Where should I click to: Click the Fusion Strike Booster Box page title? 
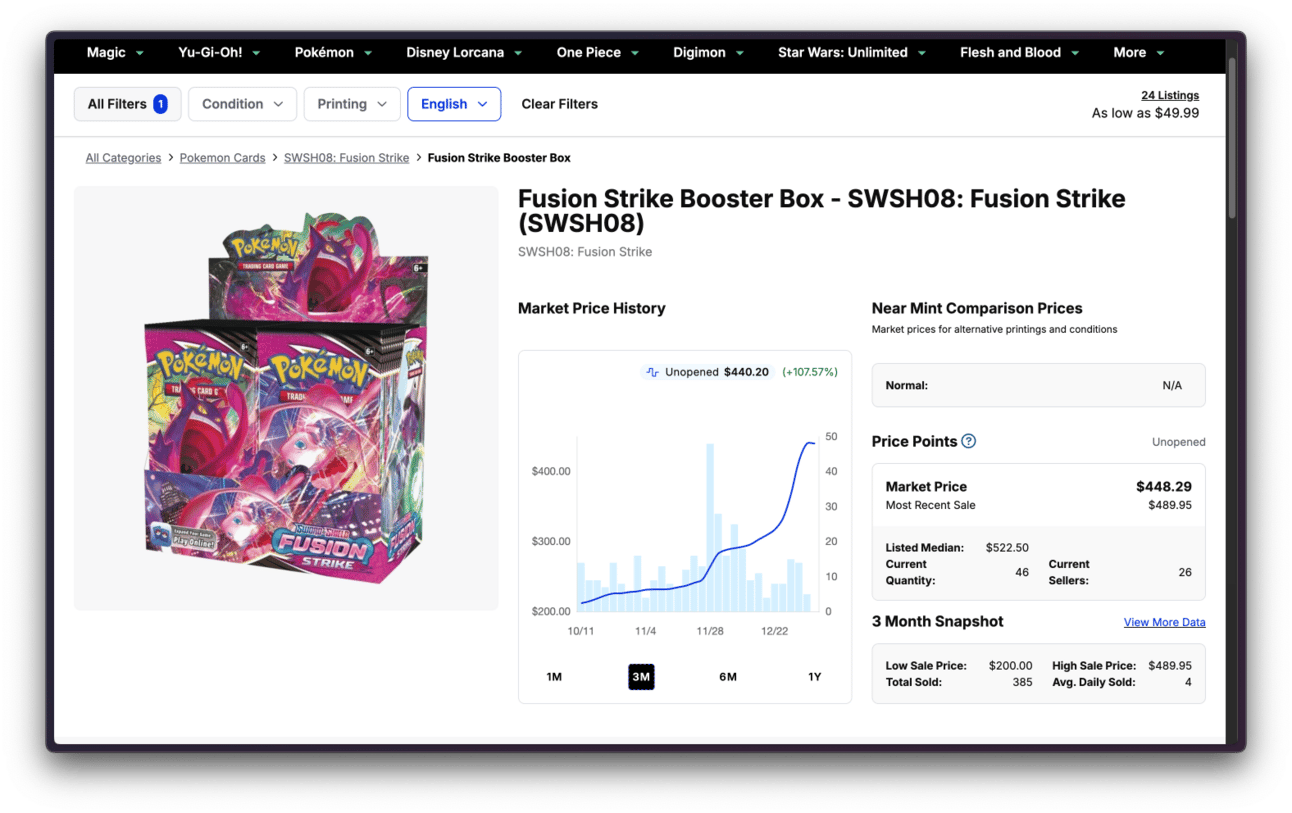822,210
